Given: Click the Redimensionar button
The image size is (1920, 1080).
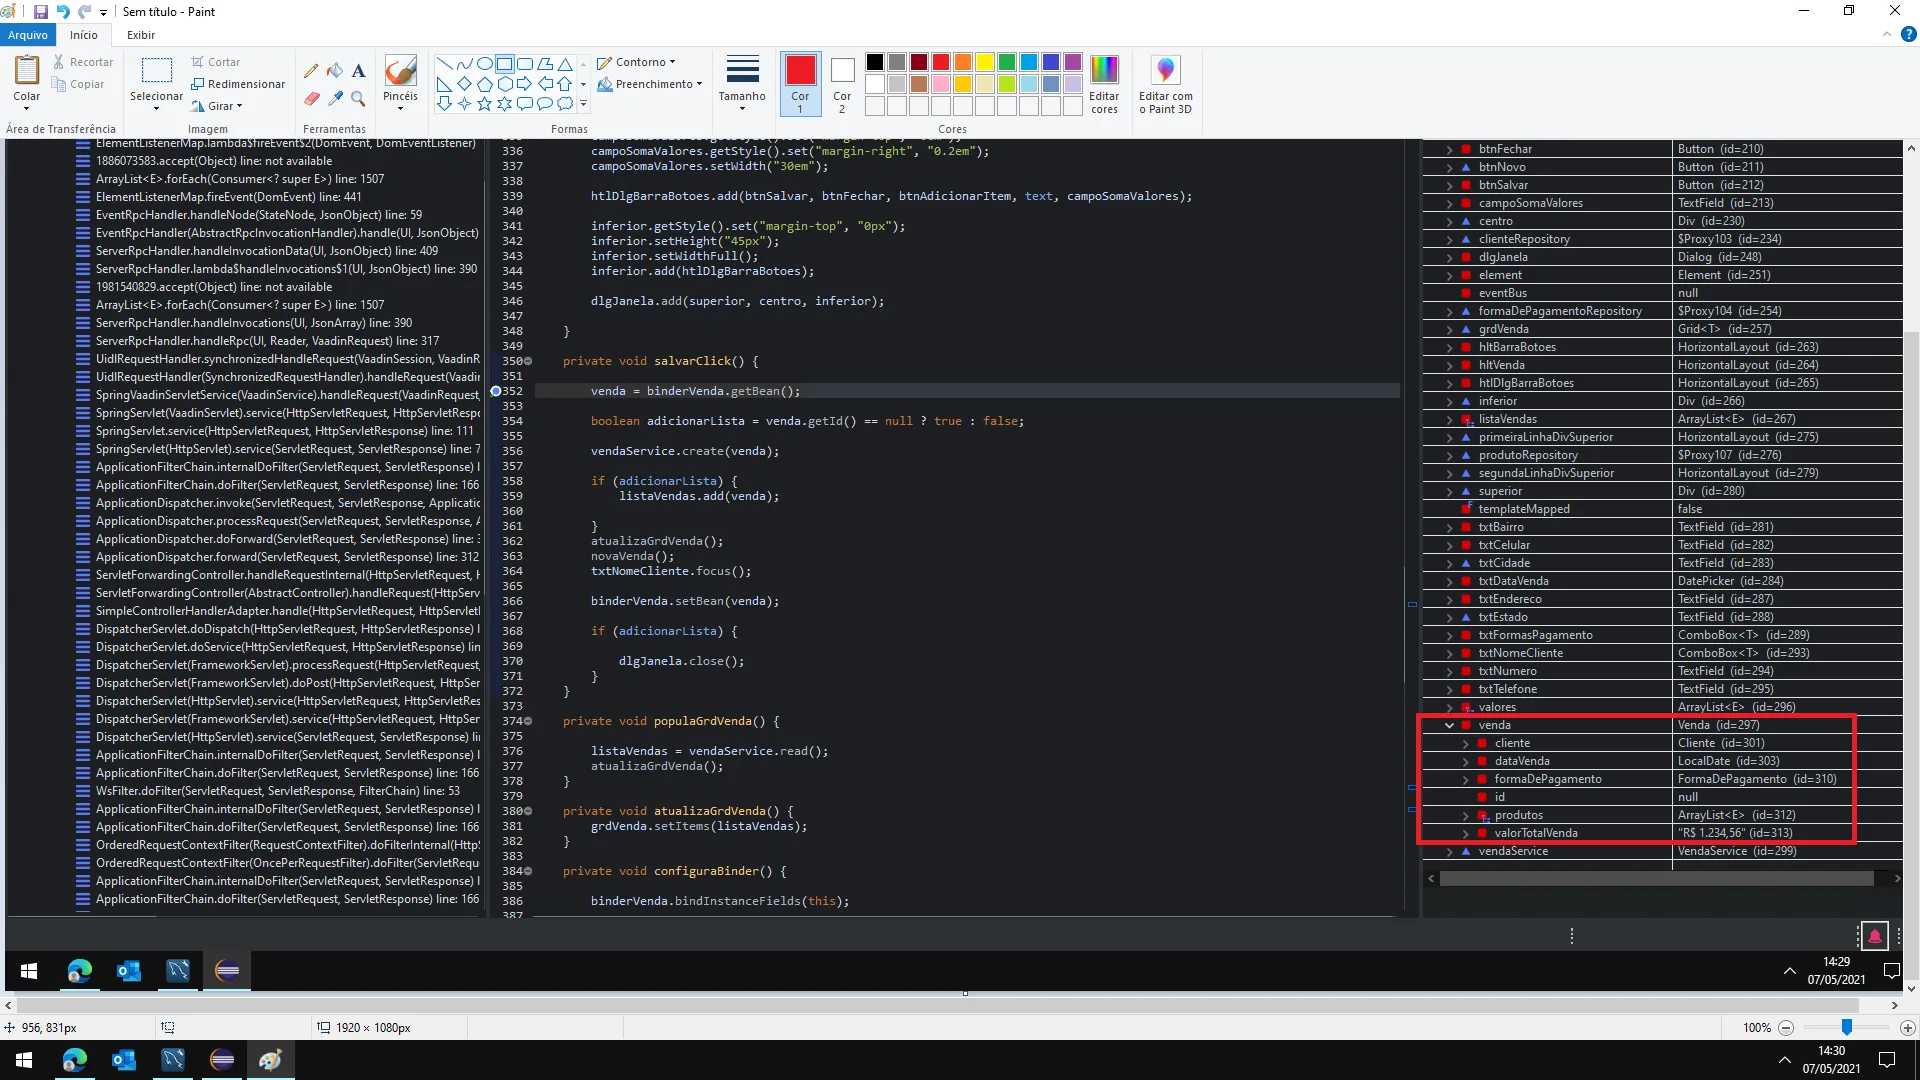Looking at the screenshot, I should click(238, 84).
